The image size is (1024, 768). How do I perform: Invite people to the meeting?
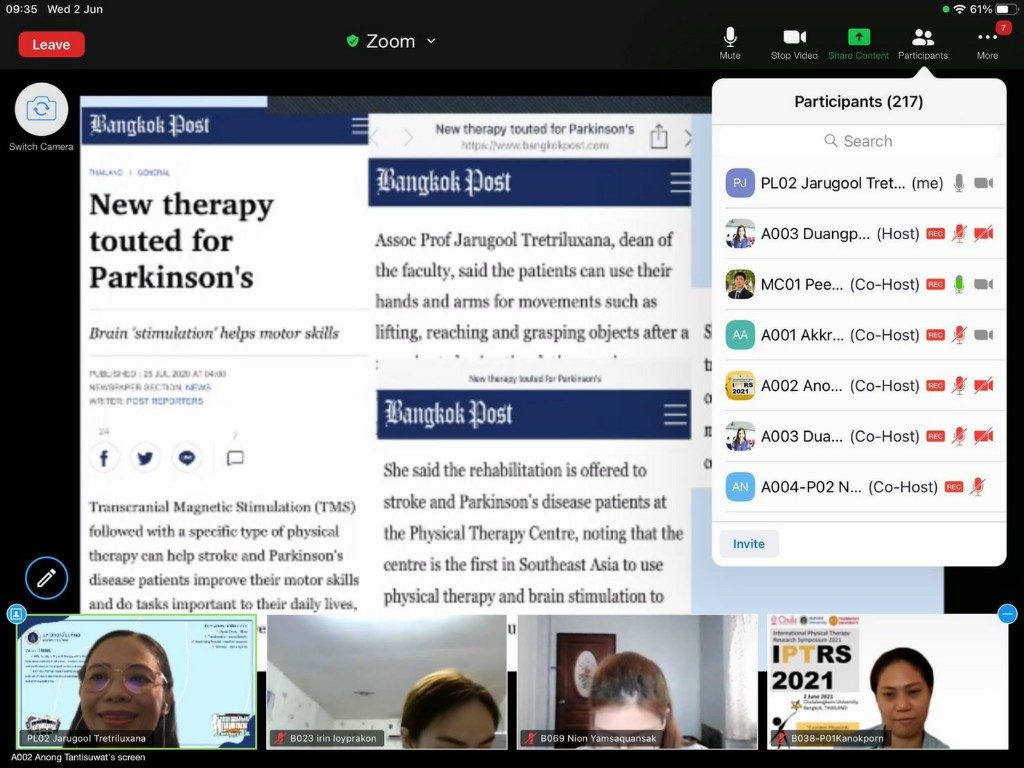tap(748, 543)
